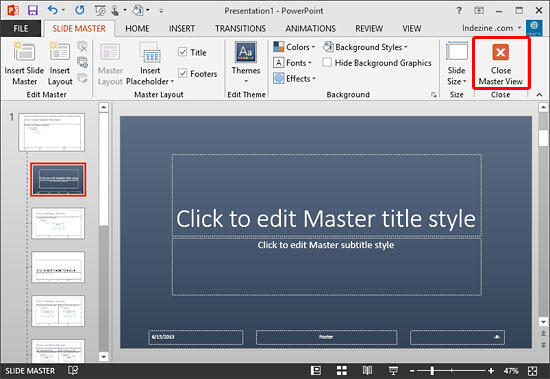This screenshot has height=379, width=550.
Task: Open the Help question mark icon
Action: point(459,11)
